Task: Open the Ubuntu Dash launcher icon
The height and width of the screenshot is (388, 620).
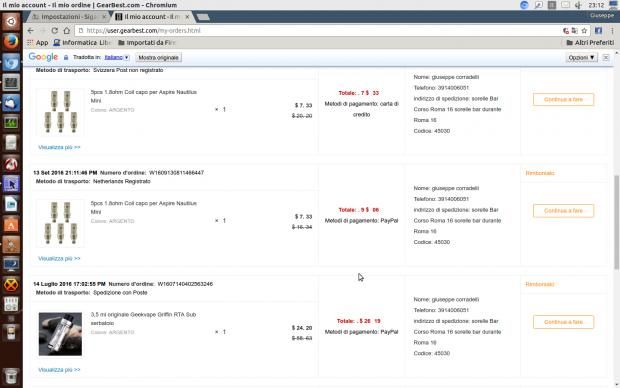Action: (11, 21)
